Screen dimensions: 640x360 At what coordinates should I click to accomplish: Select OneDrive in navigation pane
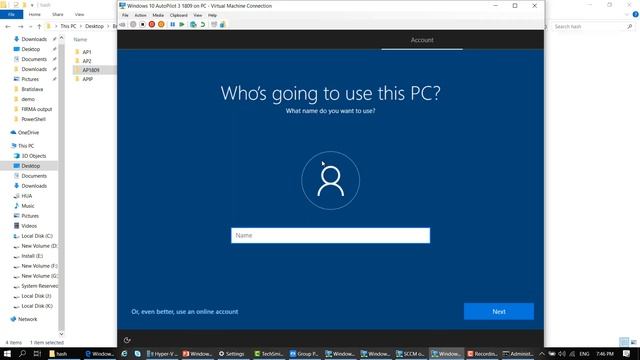point(28,132)
